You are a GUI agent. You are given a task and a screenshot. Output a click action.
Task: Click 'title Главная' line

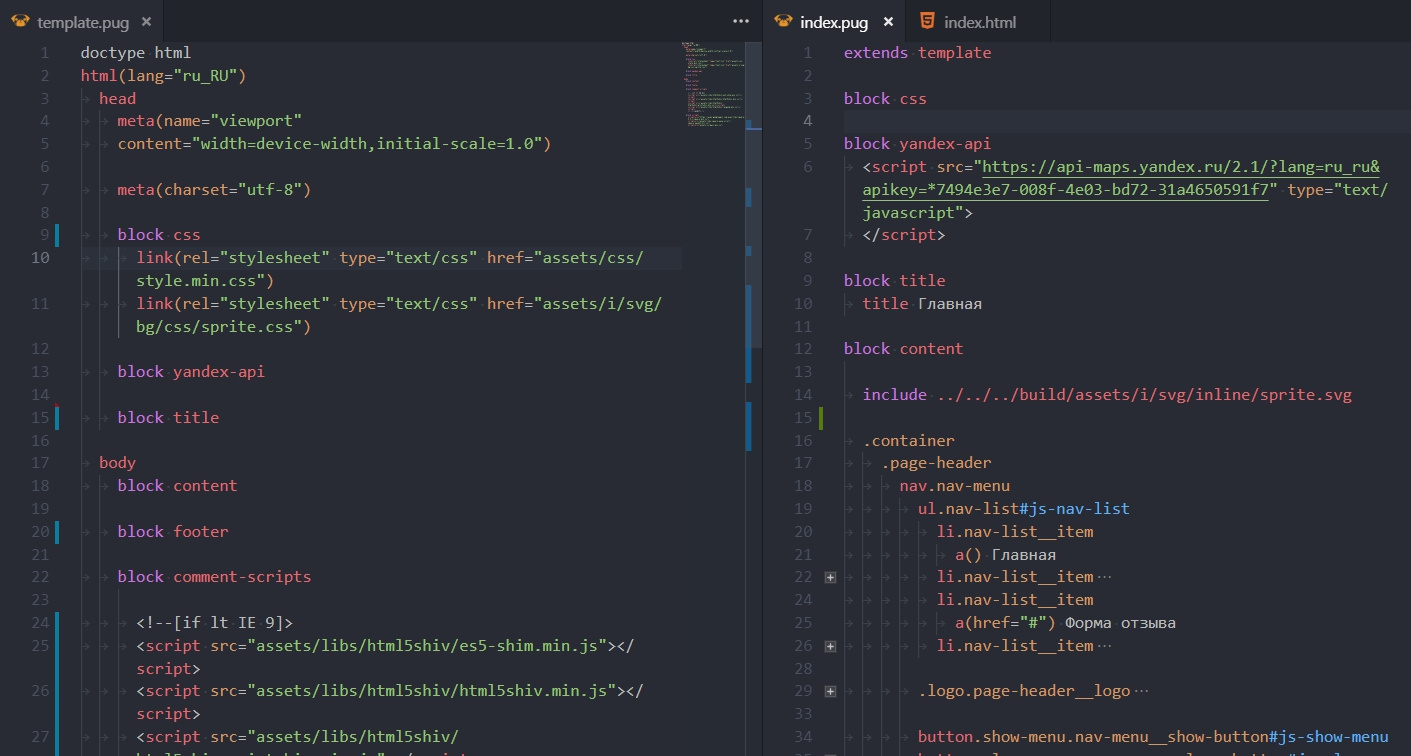(x=922, y=303)
